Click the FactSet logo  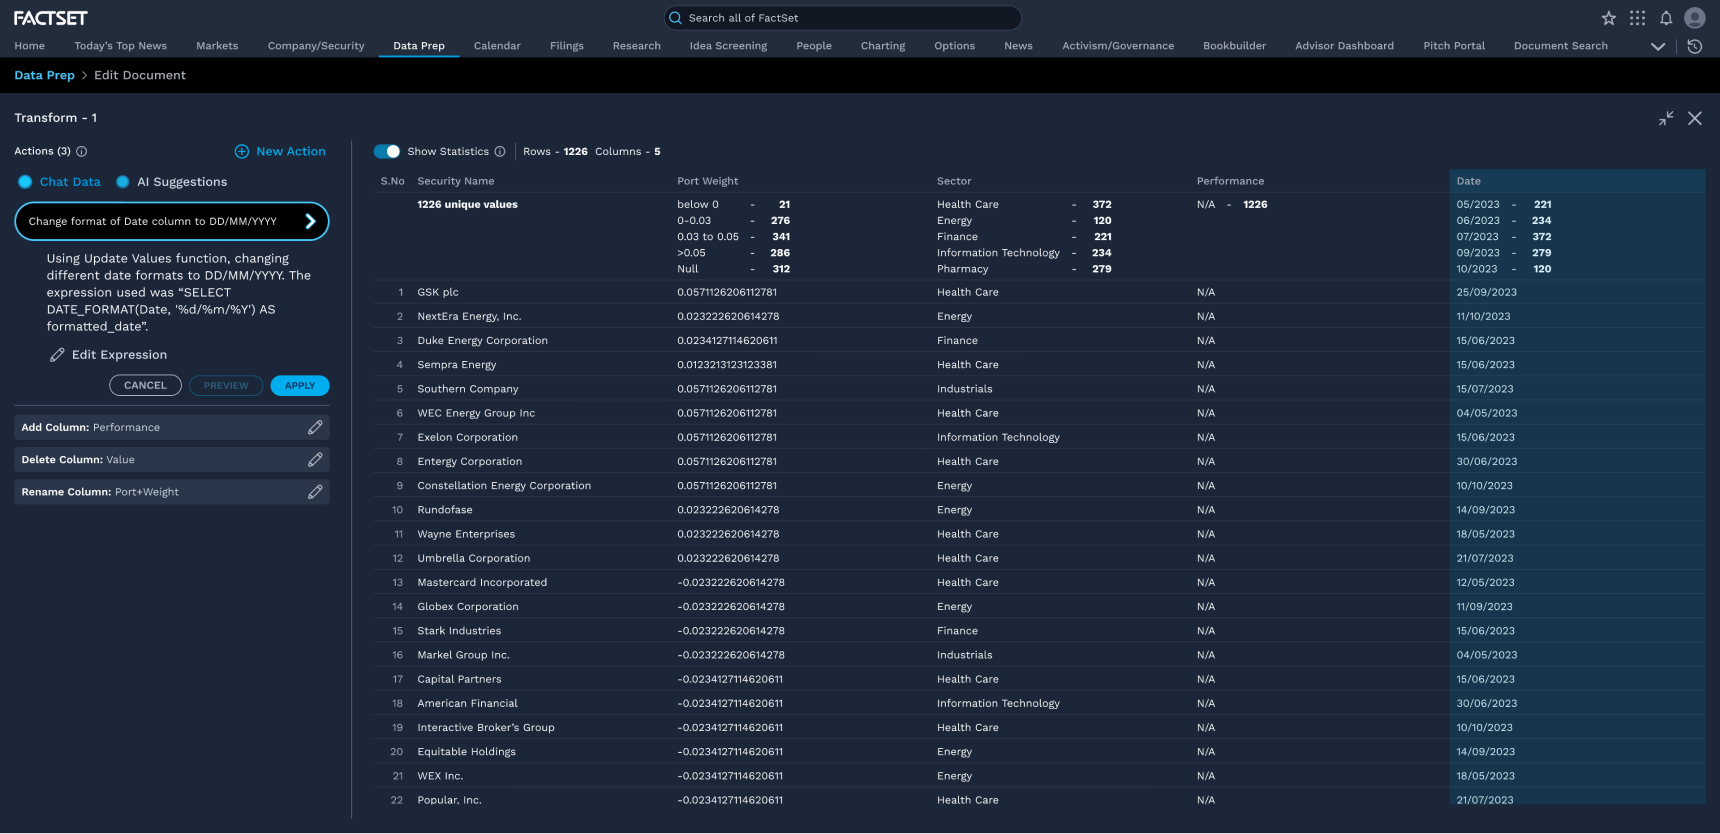50,18
